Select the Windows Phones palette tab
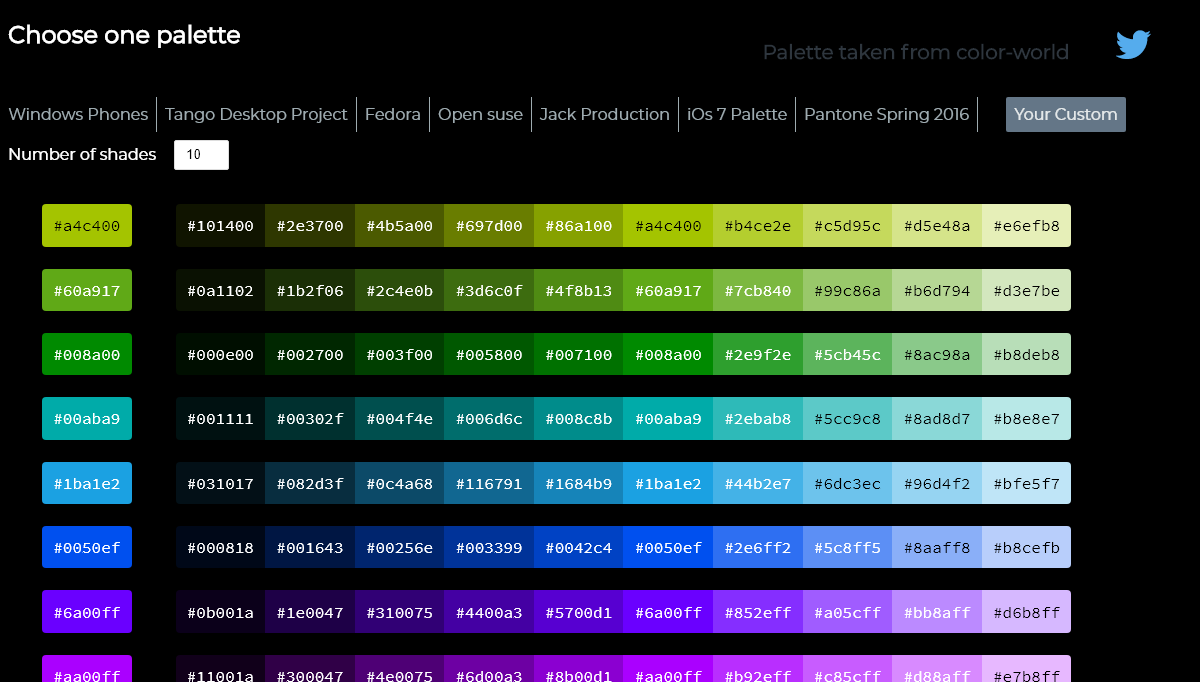Viewport: 1200px width, 682px height. [78, 114]
